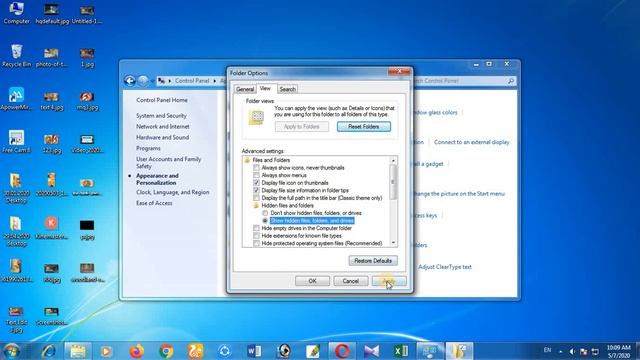Viewport: 640px width, 360px height.
Task: Open UC Browser from the taskbar
Action: pyautogui.click(x=196, y=351)
